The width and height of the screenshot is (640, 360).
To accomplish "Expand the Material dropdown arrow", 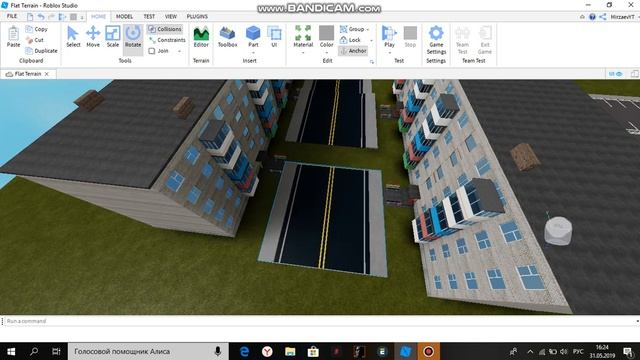I will (303, 53).
